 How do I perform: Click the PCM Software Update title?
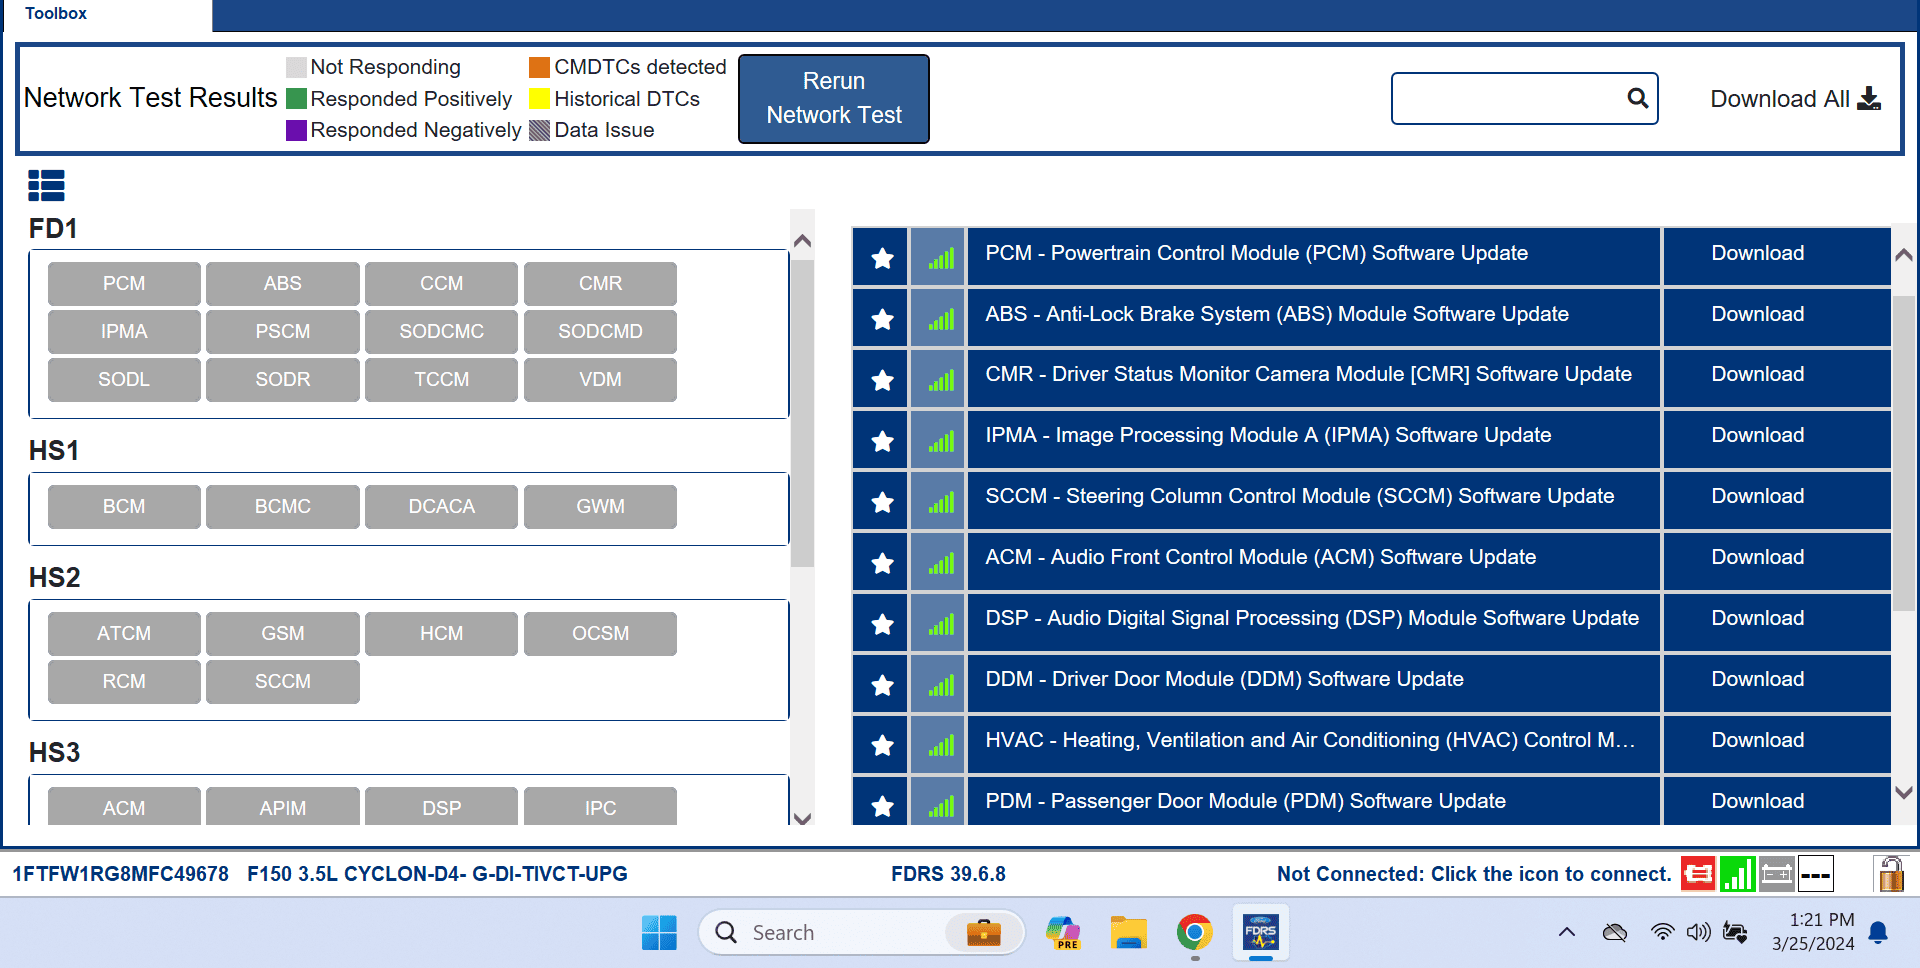click(1256, 253)
